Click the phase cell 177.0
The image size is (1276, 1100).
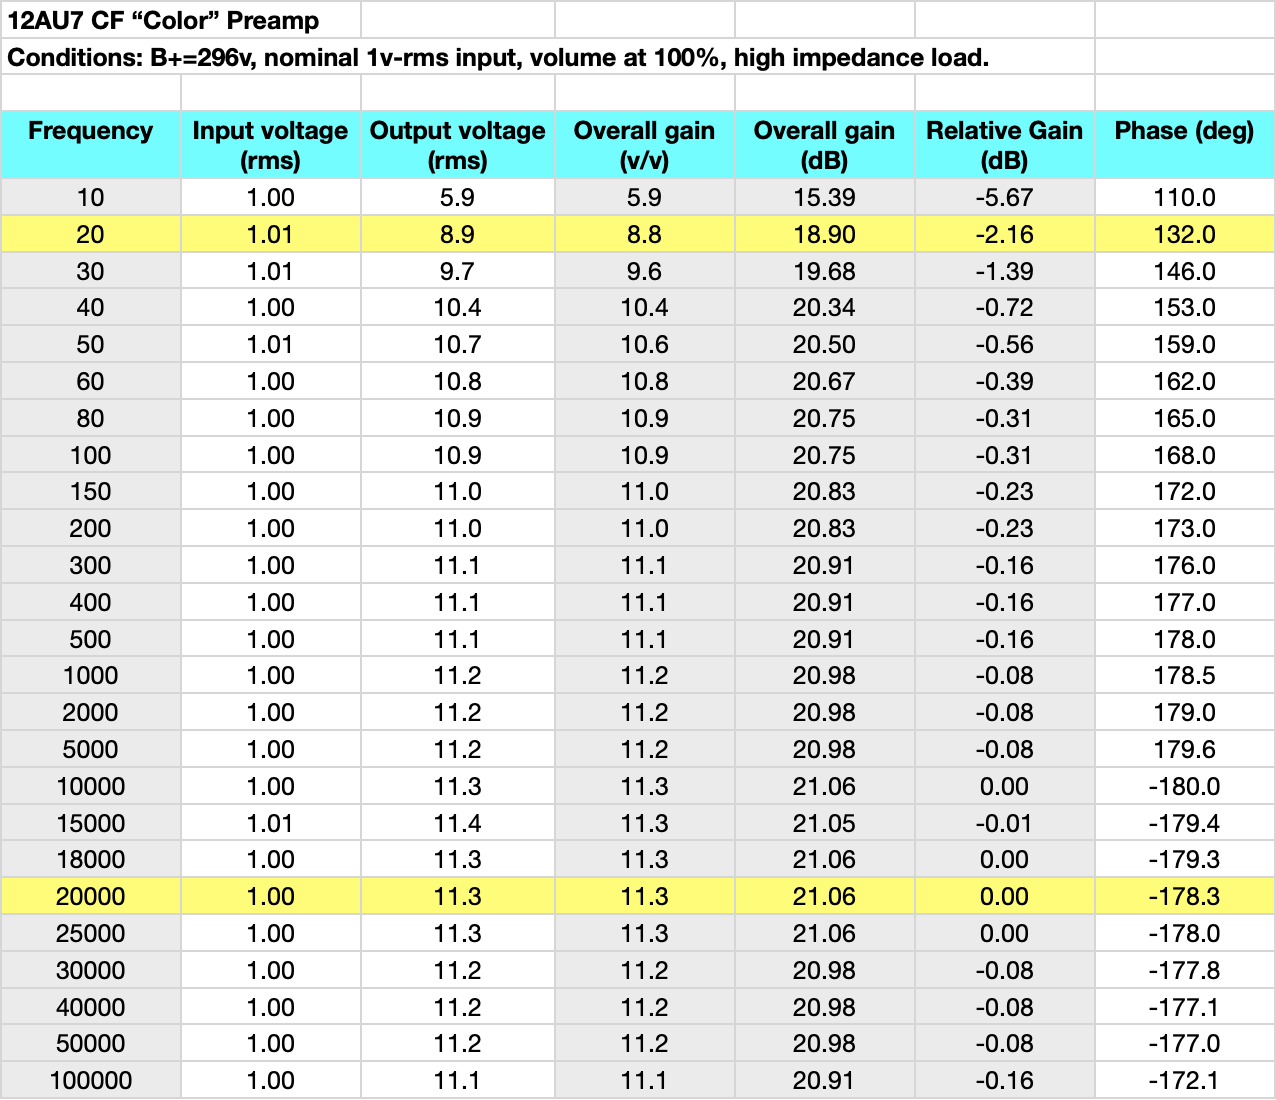pos(1184,602)
